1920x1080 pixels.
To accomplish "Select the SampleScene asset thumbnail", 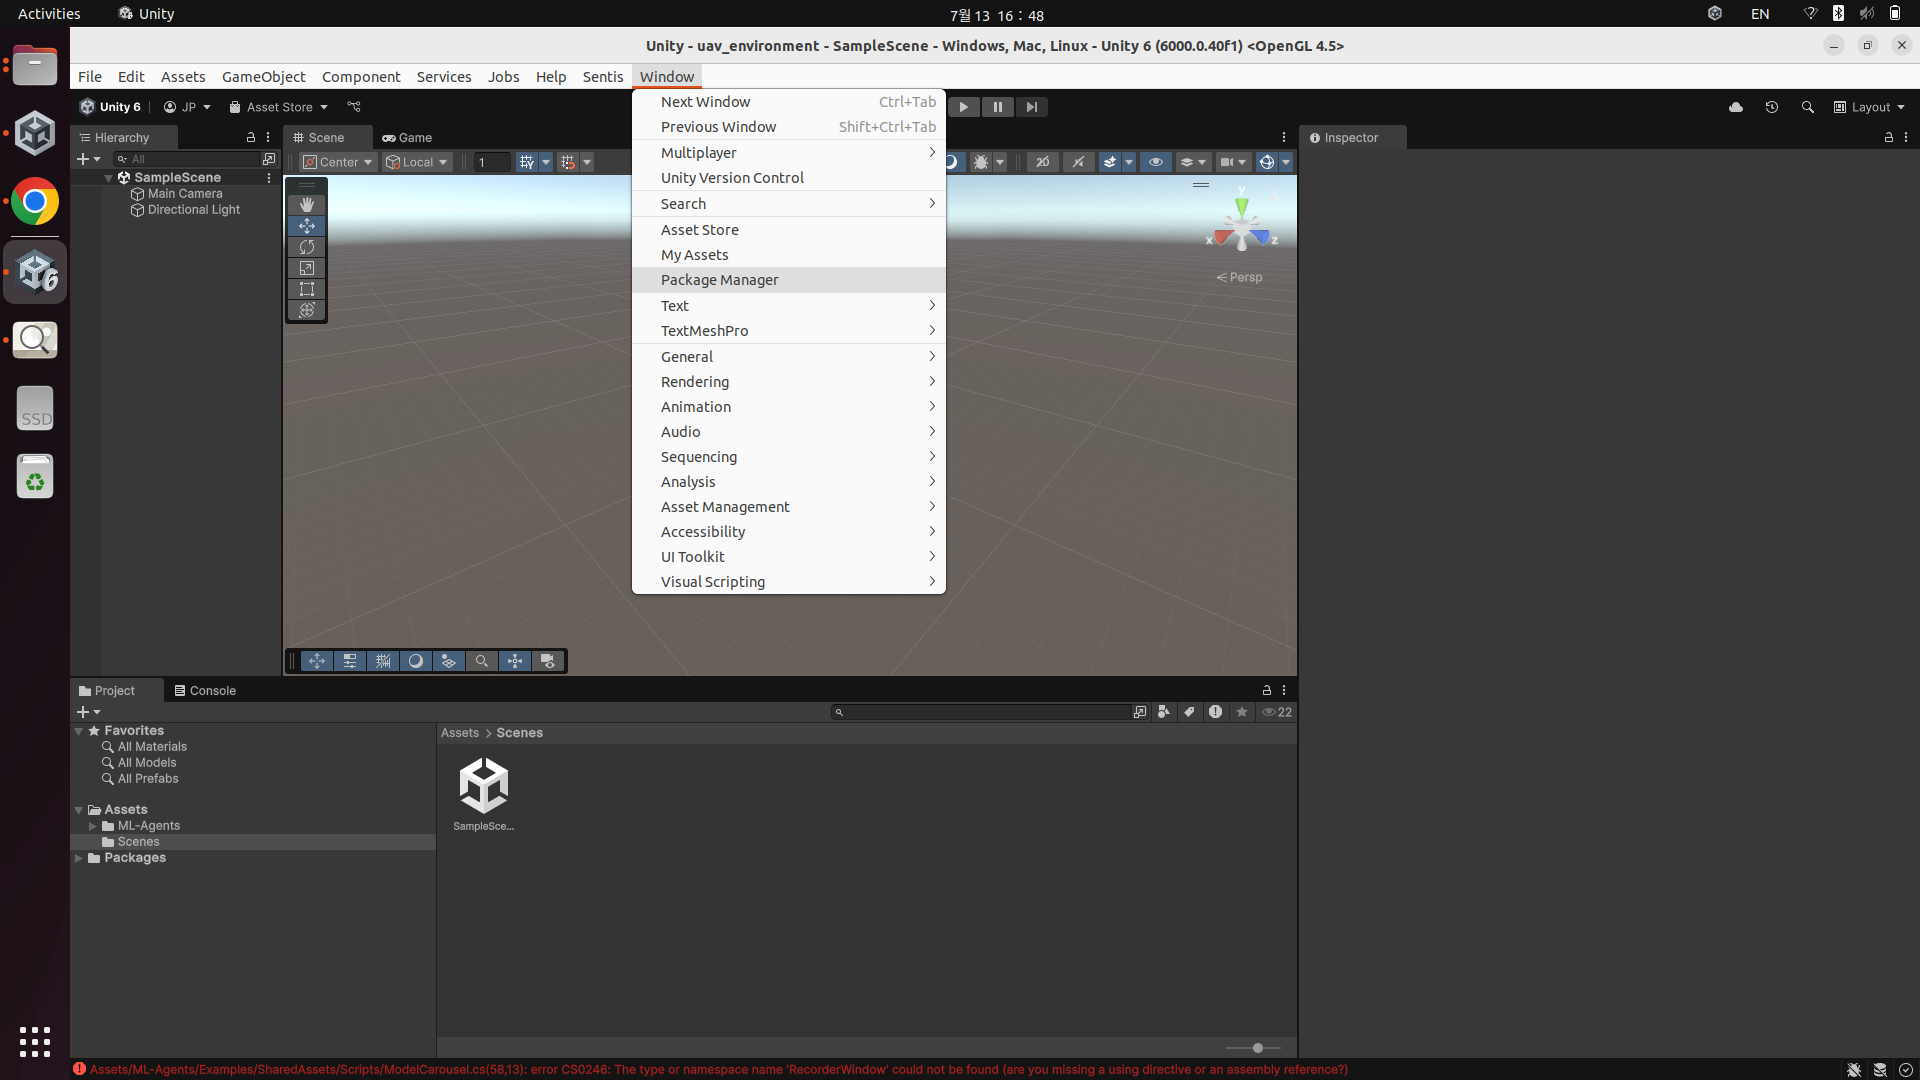I will 483,787.
